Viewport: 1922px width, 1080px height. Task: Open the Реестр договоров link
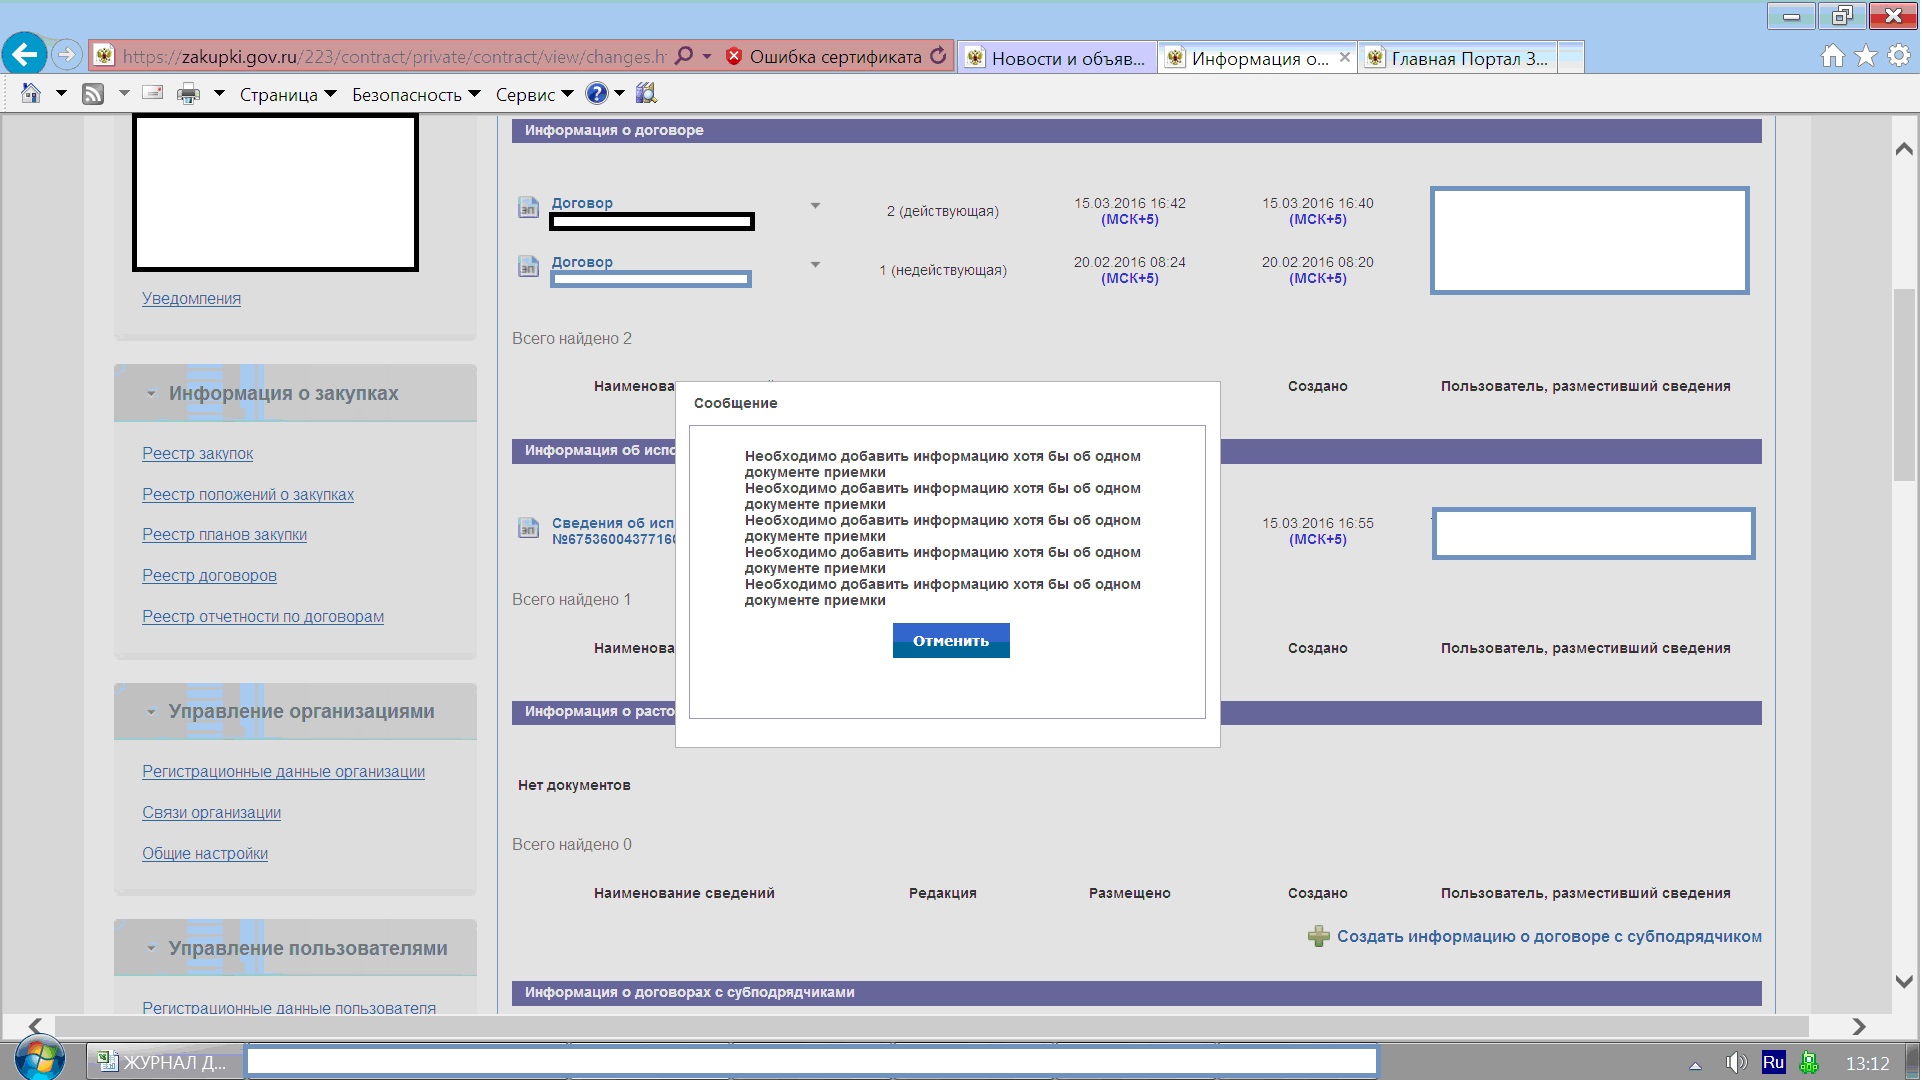[x=209, y=576]
